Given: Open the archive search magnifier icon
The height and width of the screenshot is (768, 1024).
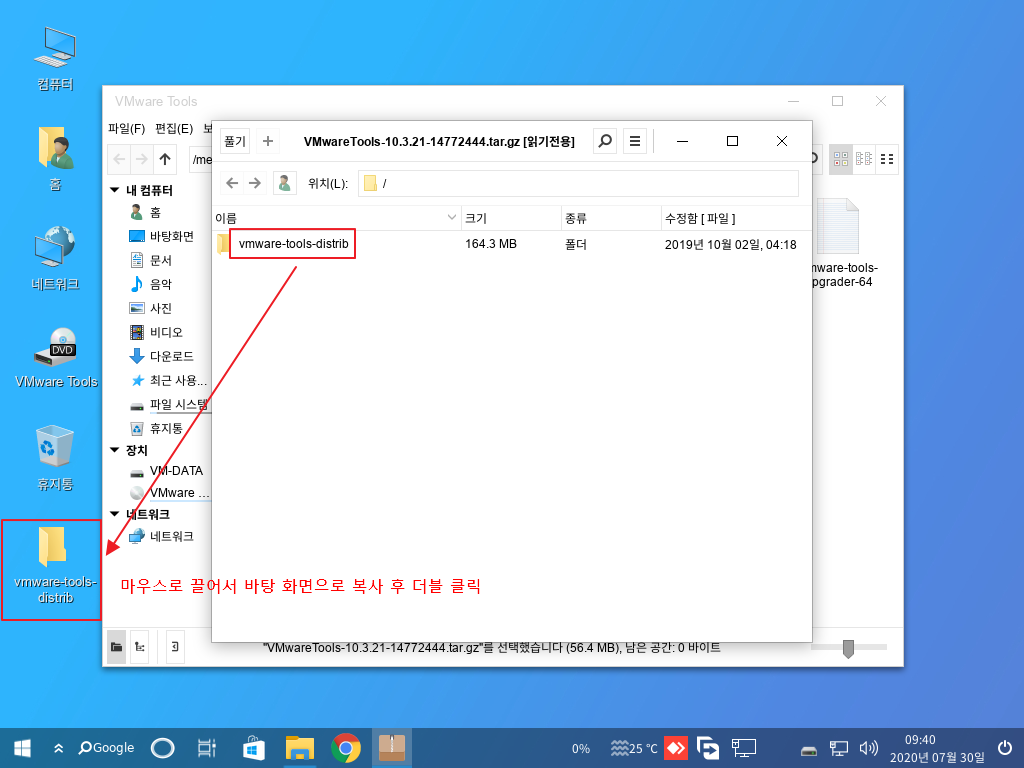Looking at the screenshot, I should tap(605, 141).
